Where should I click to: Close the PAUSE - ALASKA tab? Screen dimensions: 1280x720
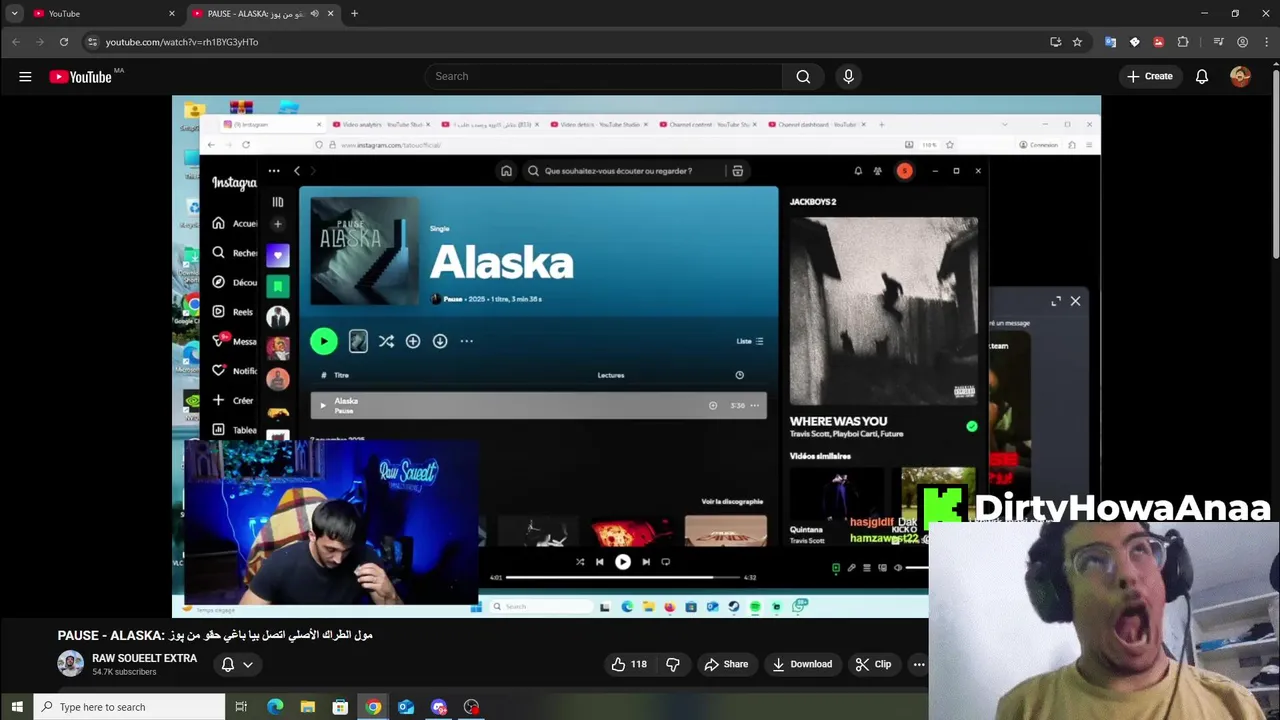[330, 13]
